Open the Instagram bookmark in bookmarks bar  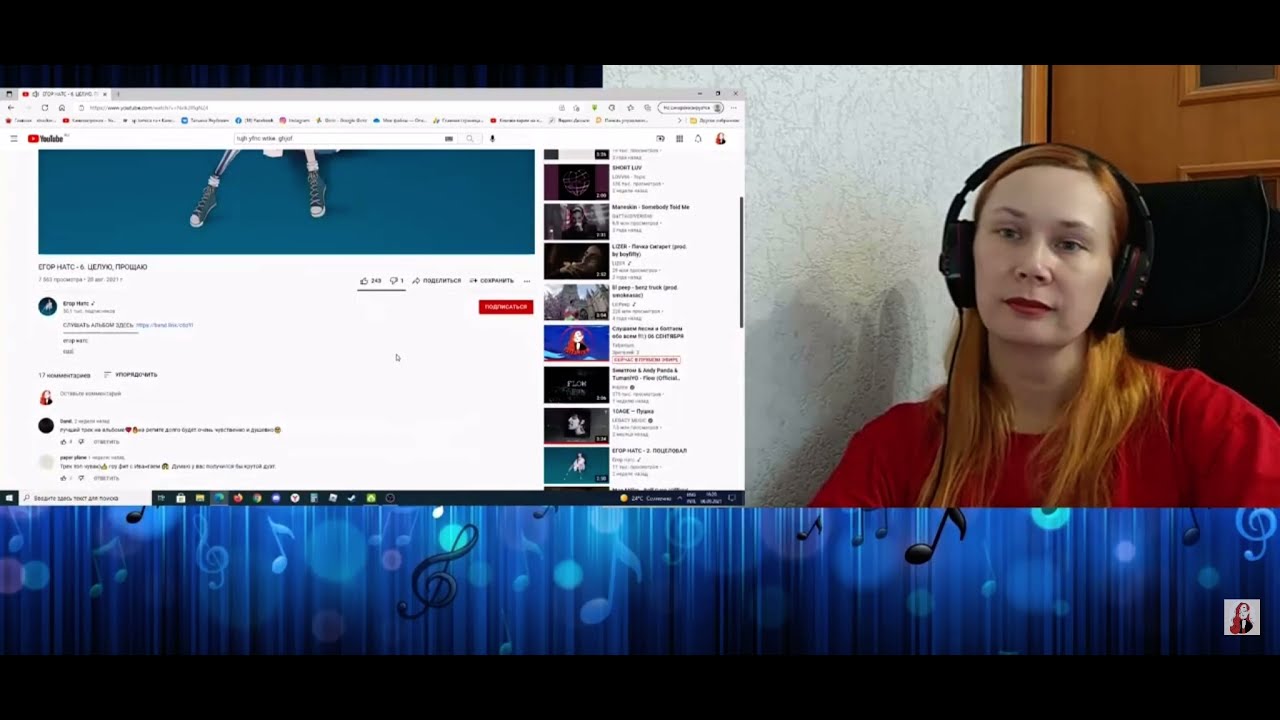[295, 120]
